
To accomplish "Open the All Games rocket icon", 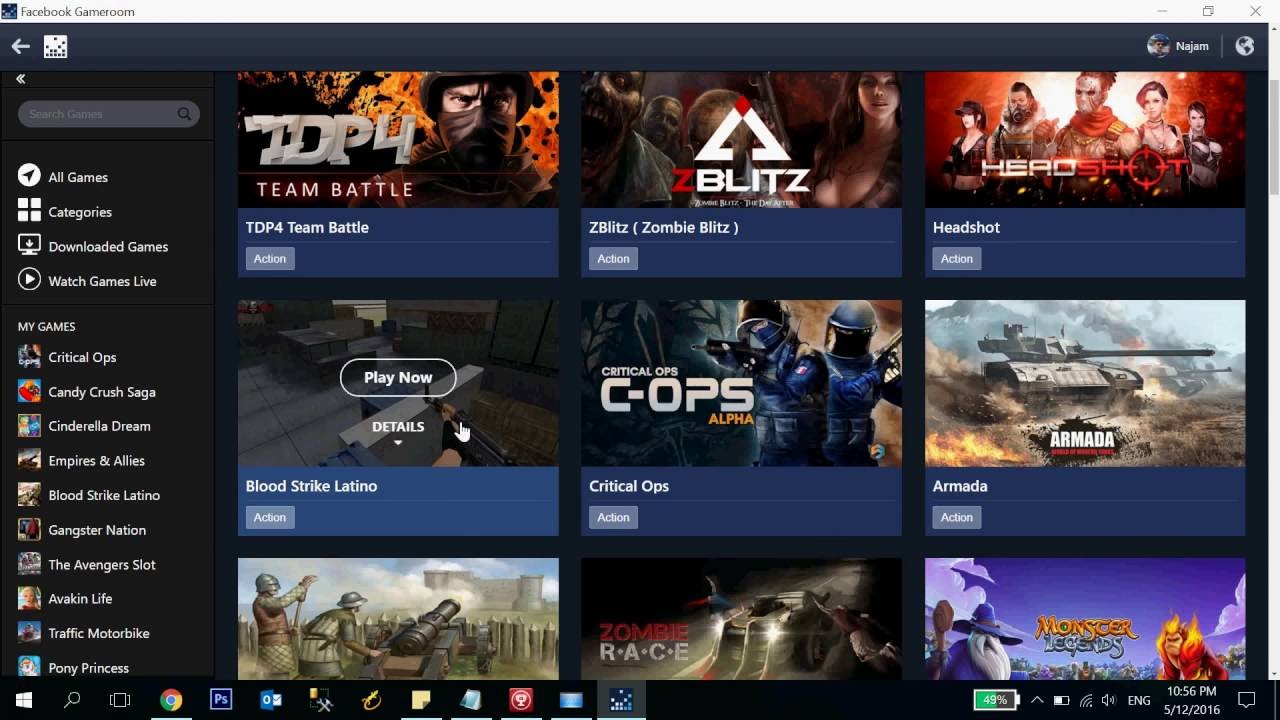I will (29, 176).
